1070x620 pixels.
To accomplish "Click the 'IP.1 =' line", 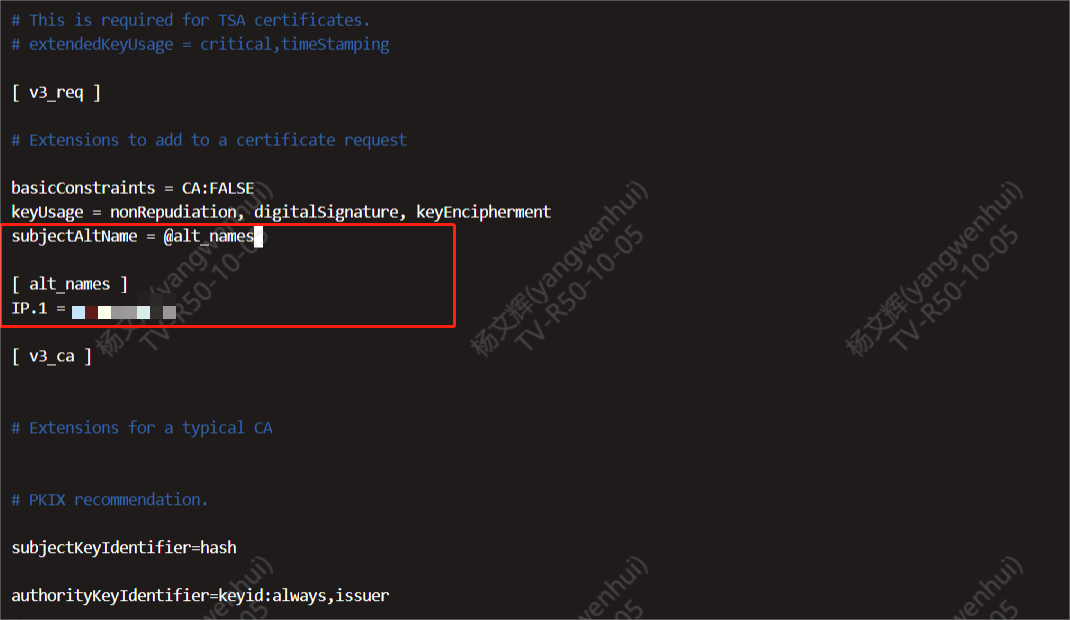I will 93,309.
